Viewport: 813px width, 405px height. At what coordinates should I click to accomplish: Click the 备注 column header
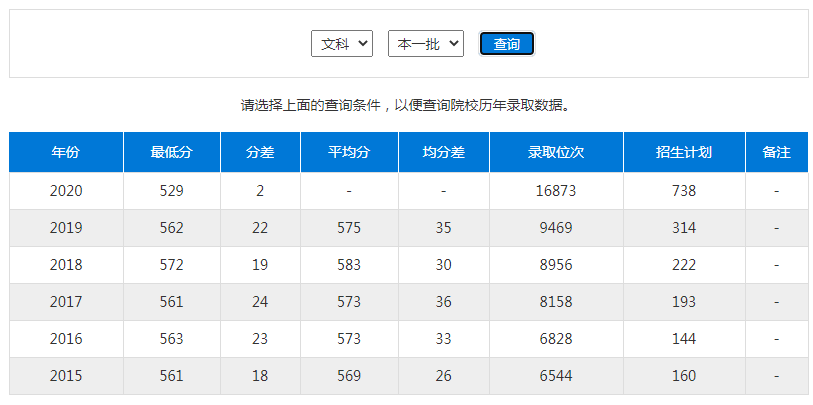(776, 152)
